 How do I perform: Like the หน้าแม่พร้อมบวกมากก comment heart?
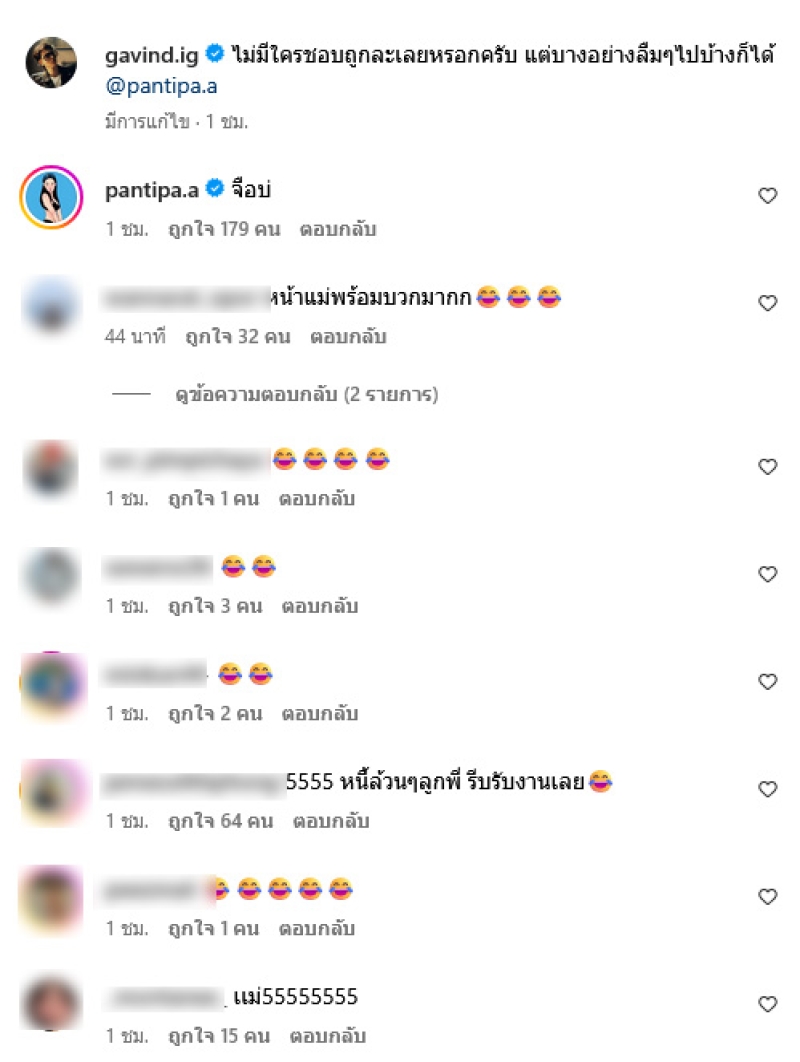click(767, 303)
